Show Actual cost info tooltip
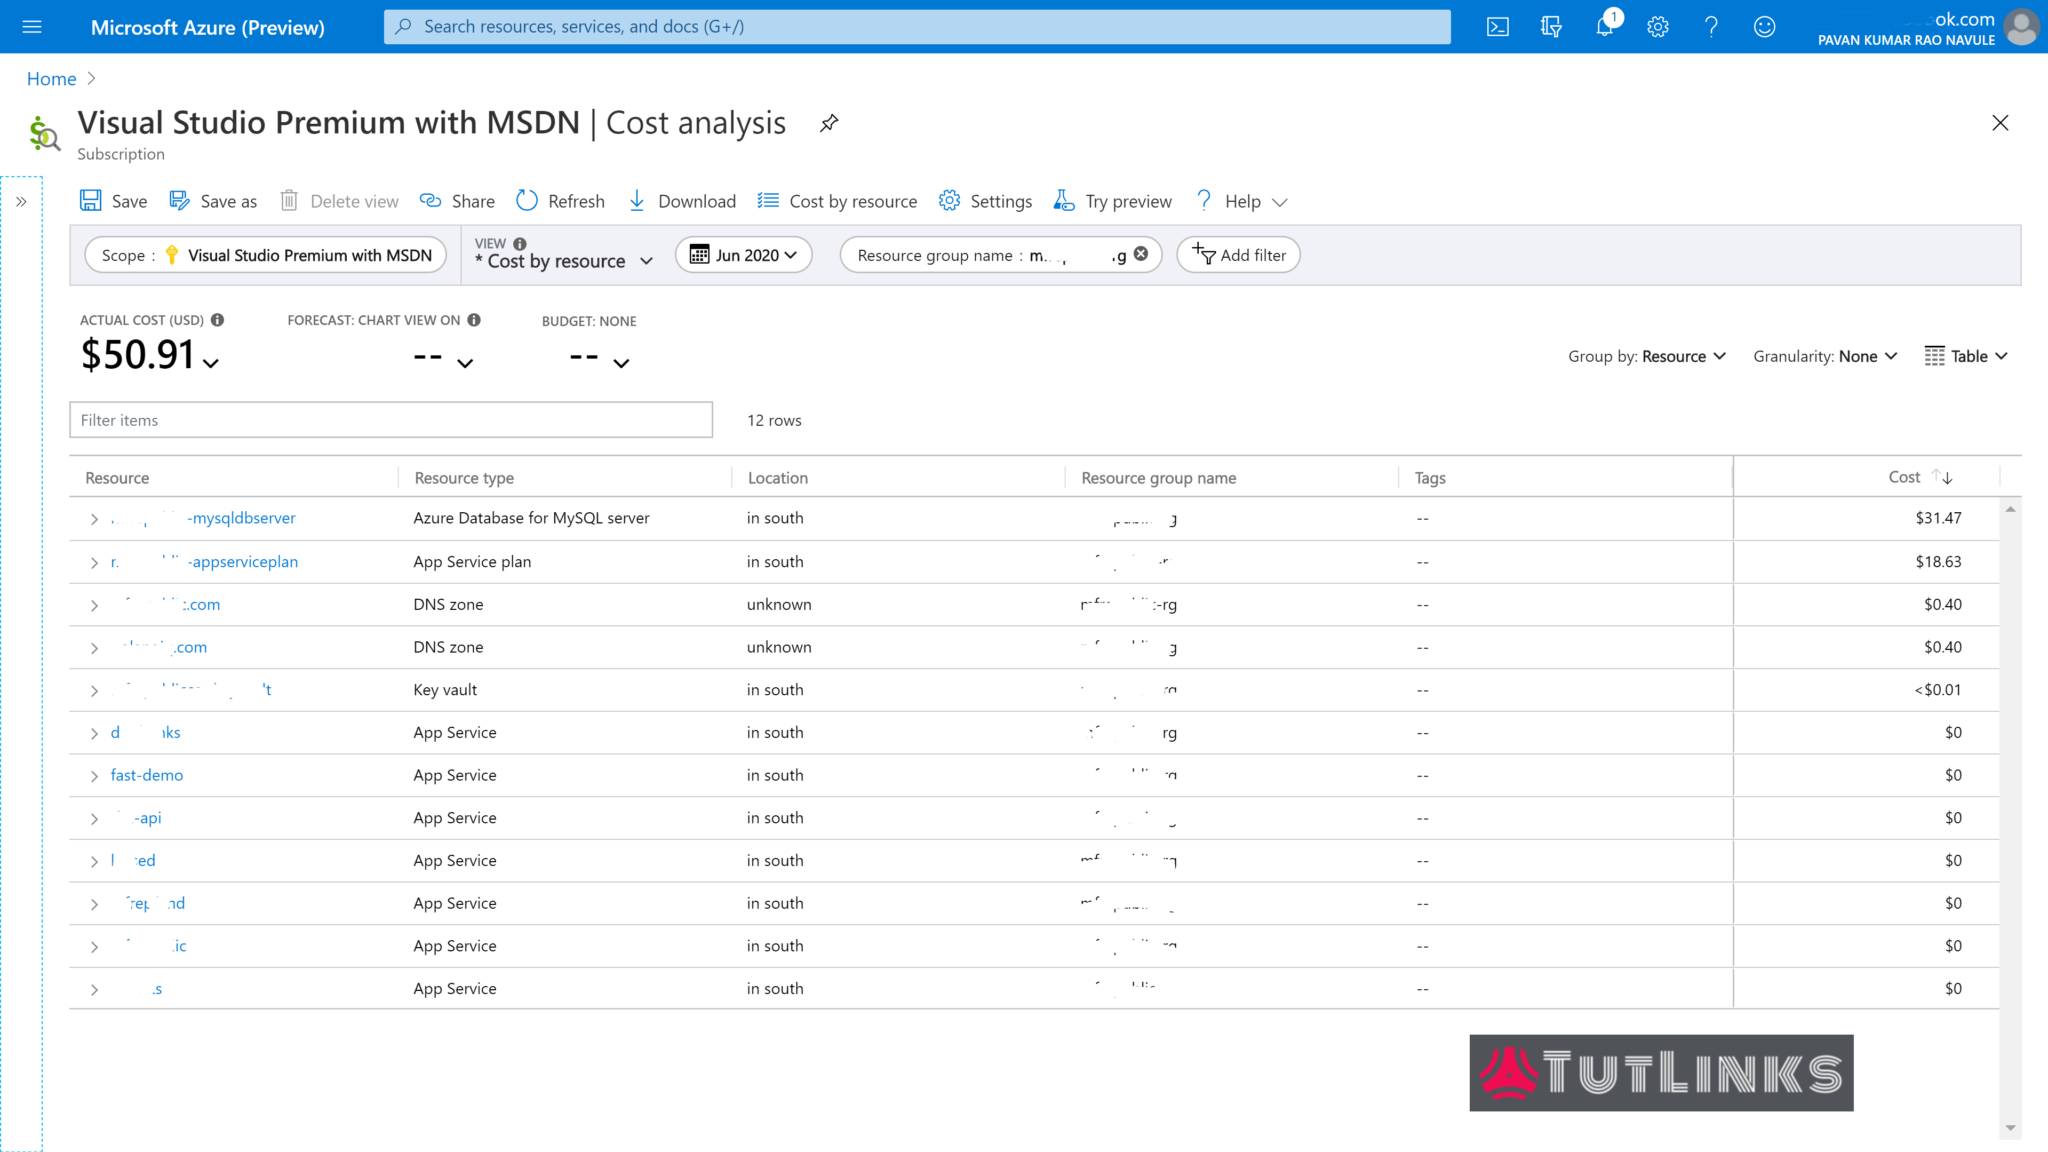Screen dimensions: 2048x1152 (x=217, y=320)
